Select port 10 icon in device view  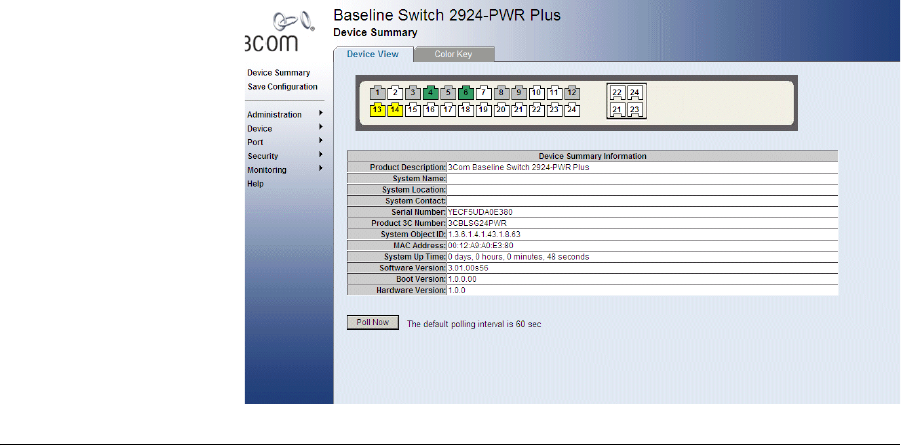click(x=536, y=92)
